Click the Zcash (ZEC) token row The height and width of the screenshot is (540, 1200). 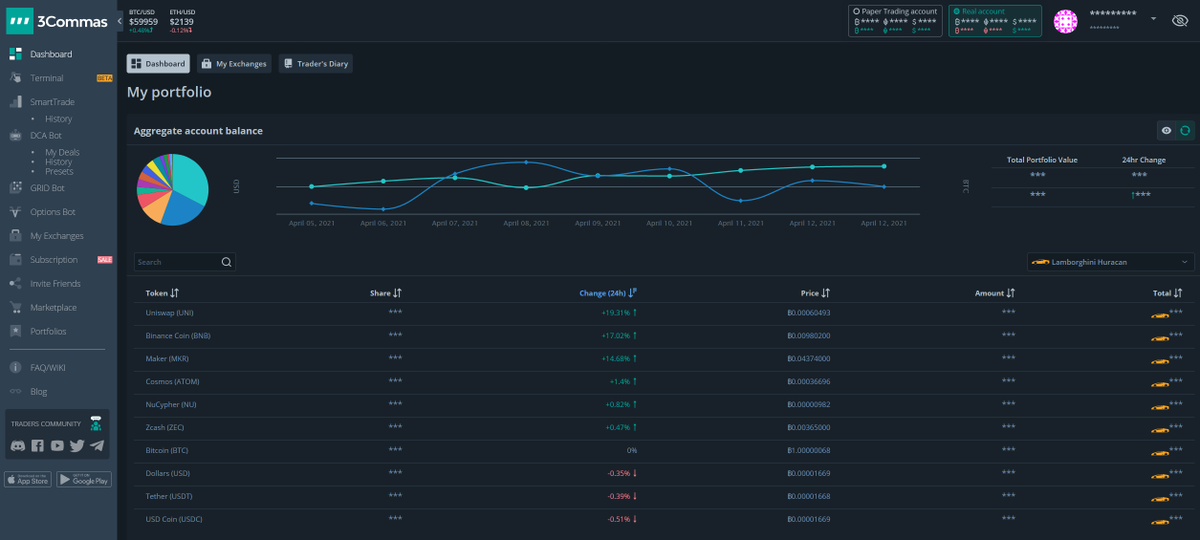pos(664,428)
